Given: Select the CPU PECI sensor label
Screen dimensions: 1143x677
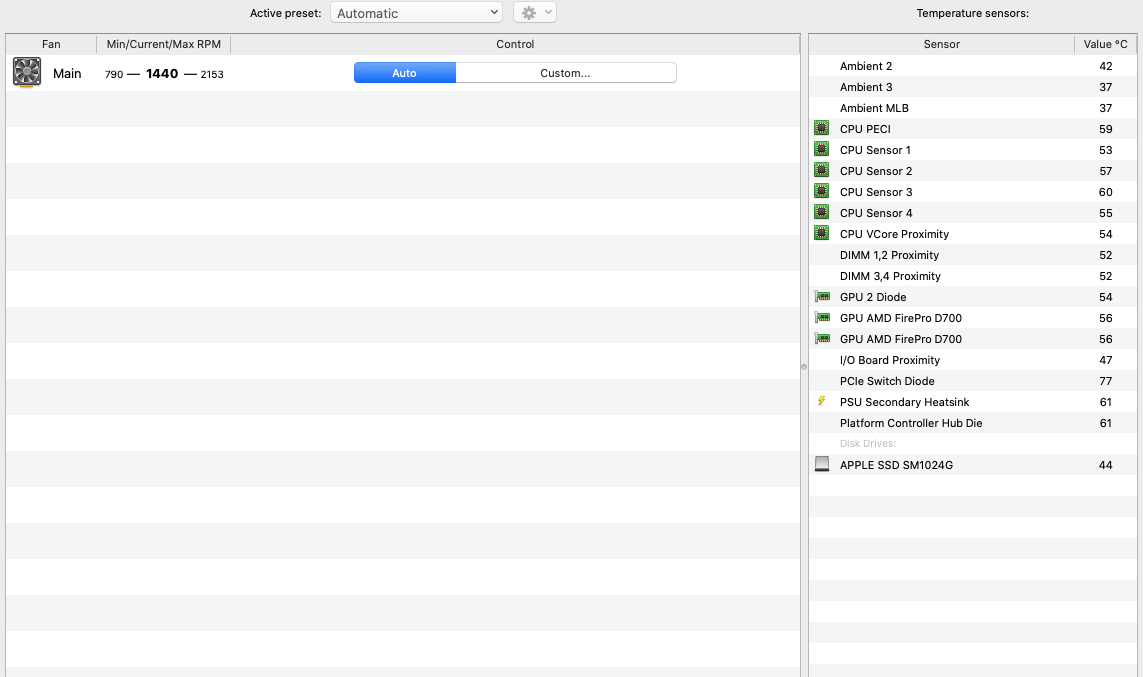Looking at the screenshot, I should [865, 129].
